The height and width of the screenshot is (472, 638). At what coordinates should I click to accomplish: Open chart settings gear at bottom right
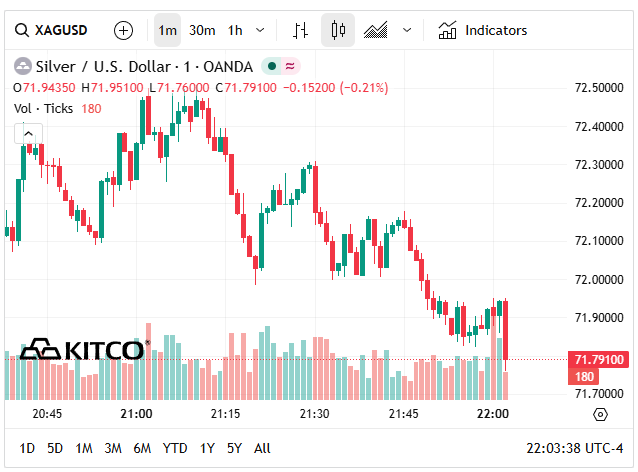coord(600,414)
